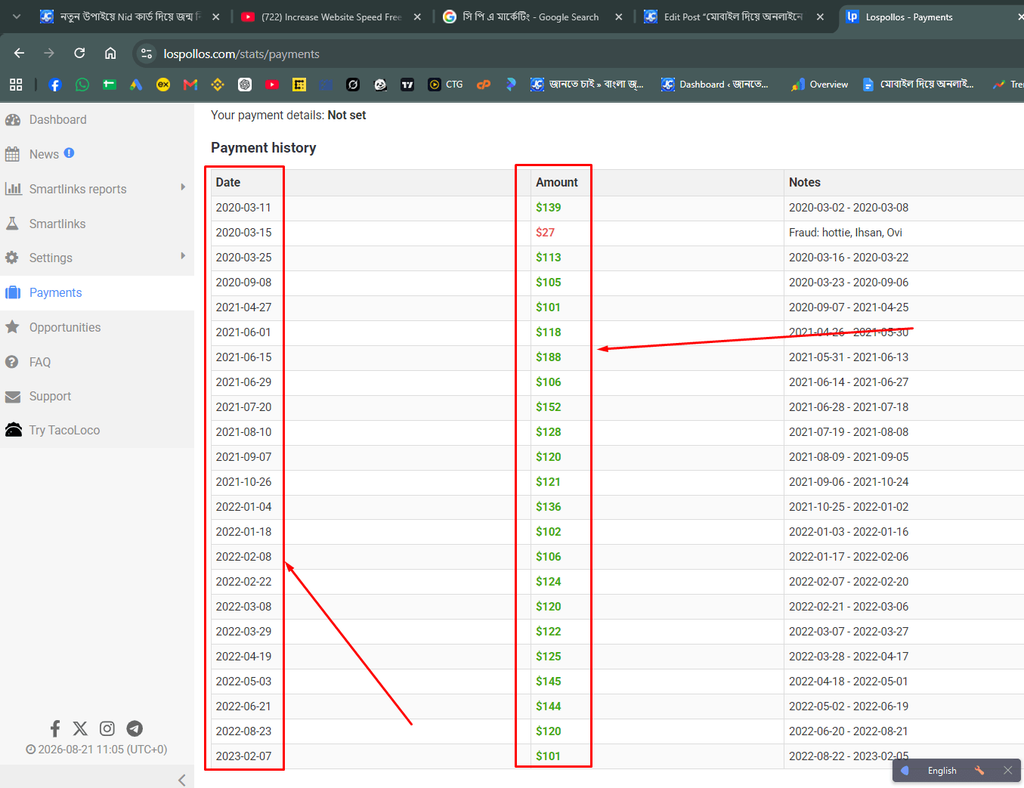The height and width of the screenshot is (788, 1024).
Task: Click the $145 amount cell
Action: click(x=548, y=682)
